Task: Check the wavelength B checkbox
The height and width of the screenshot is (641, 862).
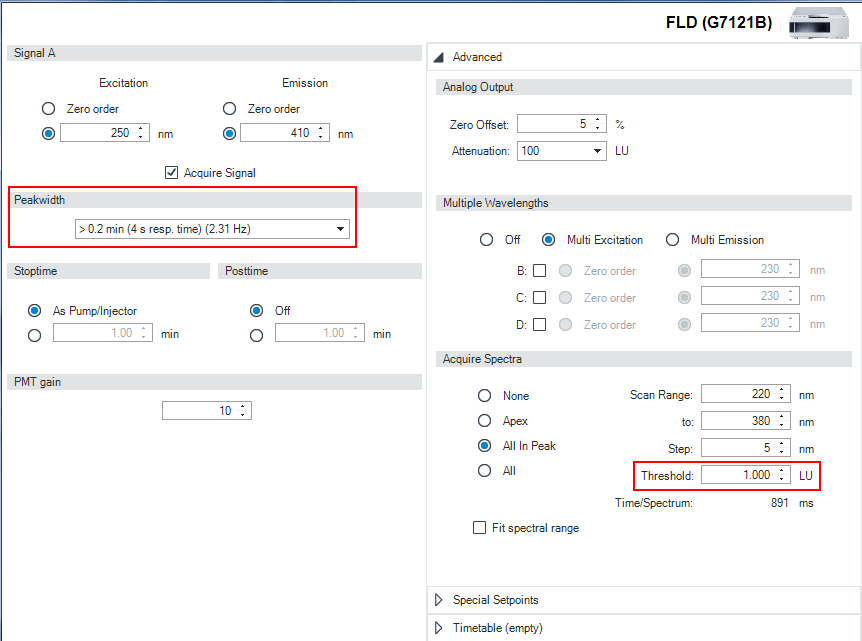Action: click(540, 270)
